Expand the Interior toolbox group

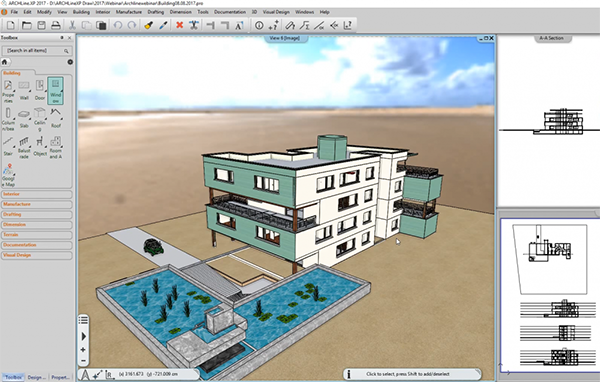point(37,194)
